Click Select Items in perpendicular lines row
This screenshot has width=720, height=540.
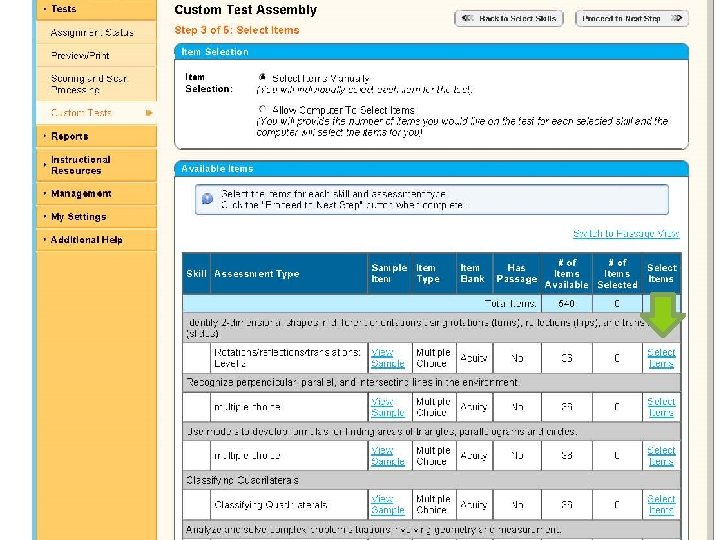(x=661, y=407)
